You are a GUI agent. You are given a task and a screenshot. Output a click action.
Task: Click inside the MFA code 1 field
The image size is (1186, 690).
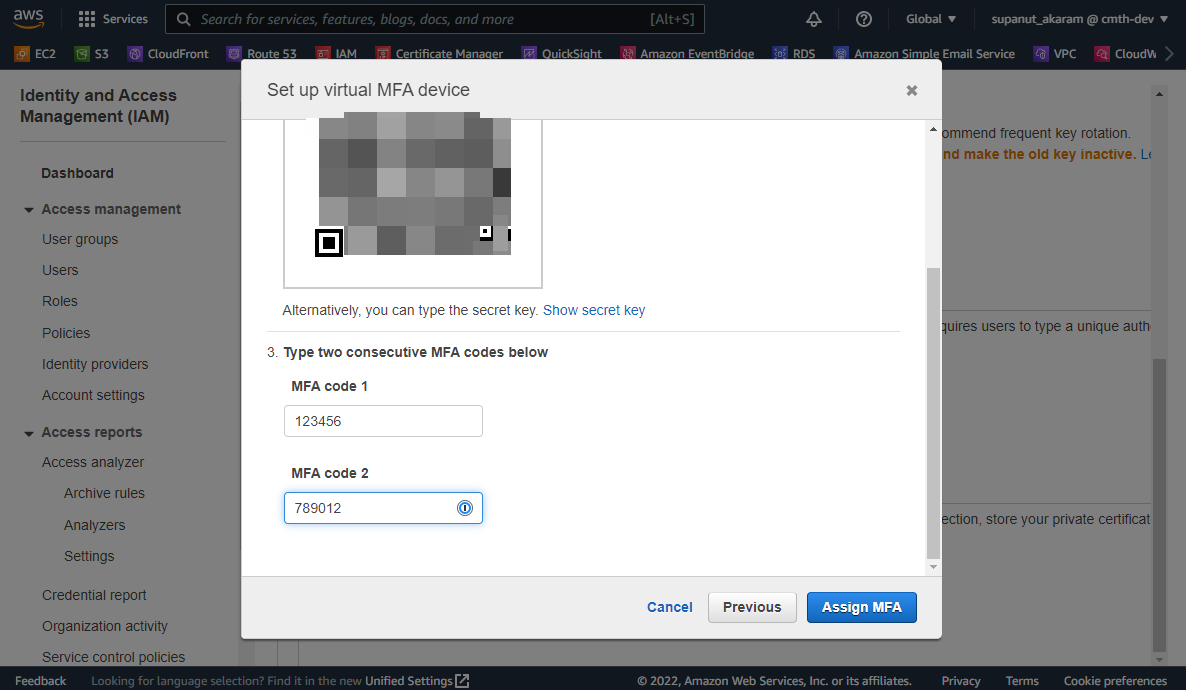pos(383,421)
